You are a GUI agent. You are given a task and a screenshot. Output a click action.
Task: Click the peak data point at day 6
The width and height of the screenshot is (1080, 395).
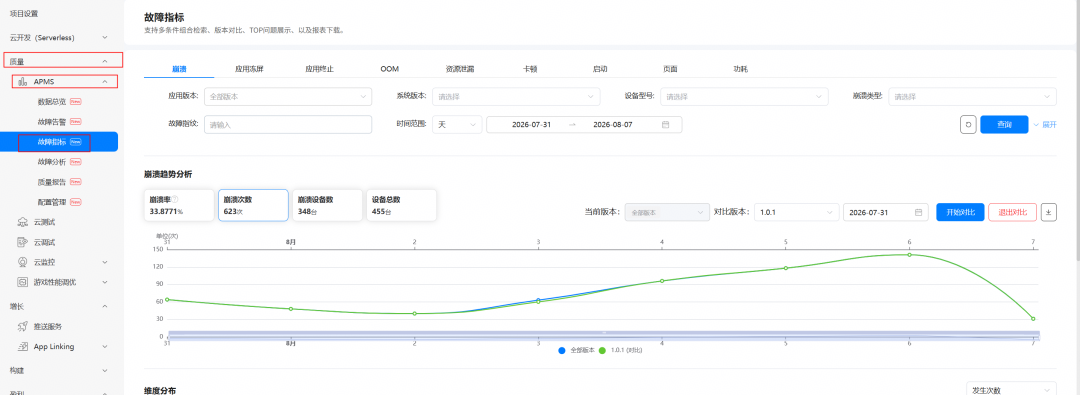[909, 254]
